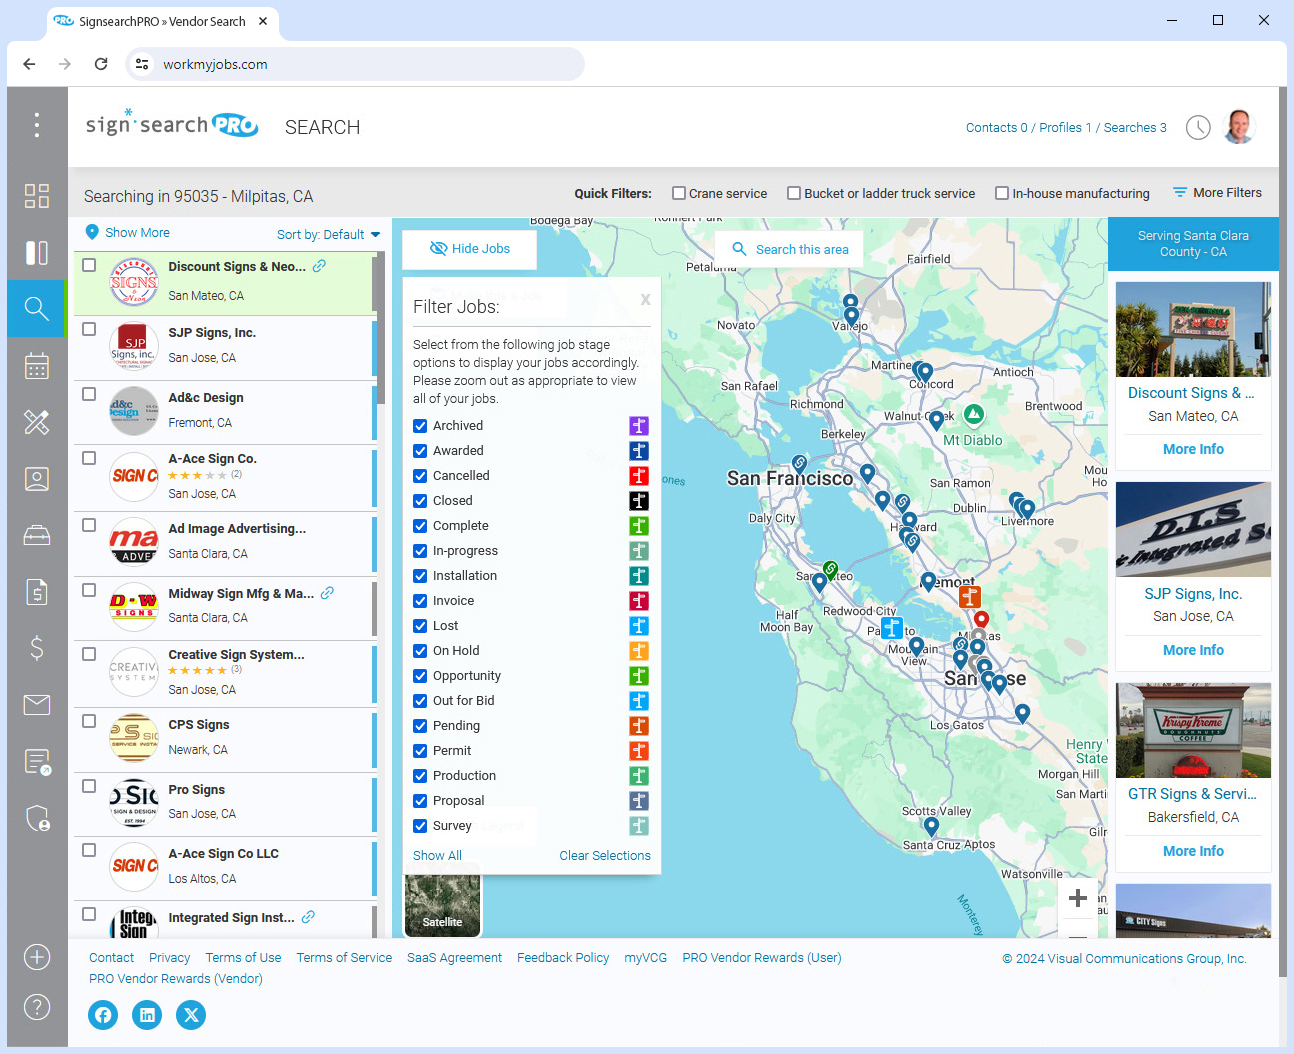Click Clear Selections link
The height and width of the screenshot is (1054, 1294).
tap(605, 856)
